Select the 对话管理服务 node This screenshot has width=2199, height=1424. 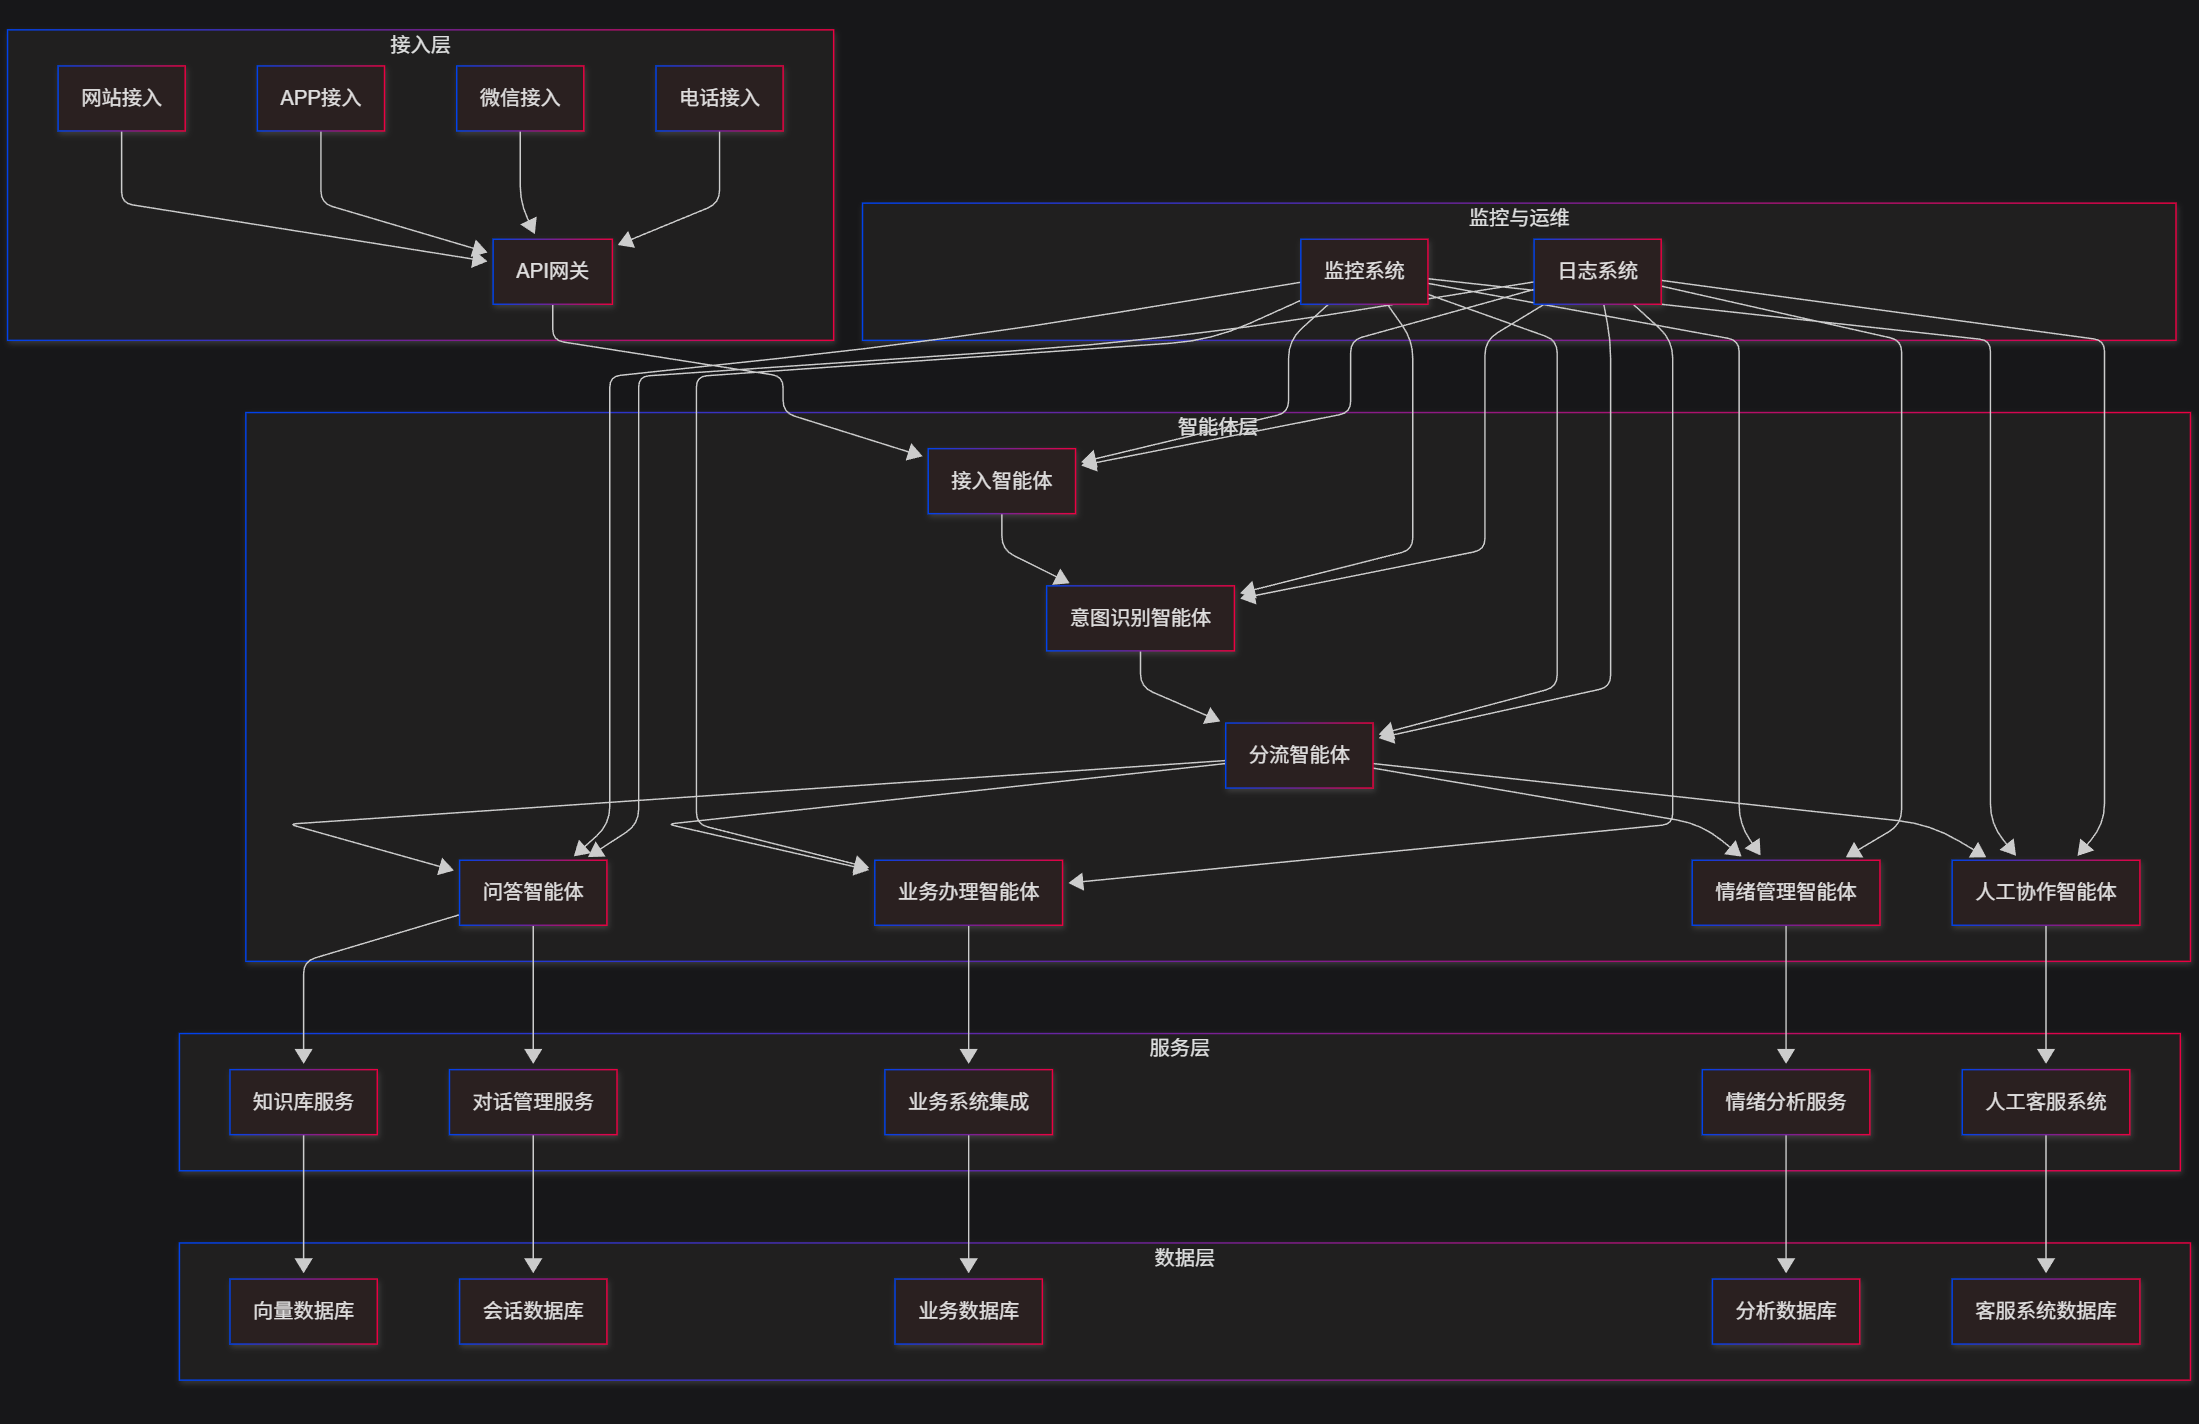coord(533,1102)
